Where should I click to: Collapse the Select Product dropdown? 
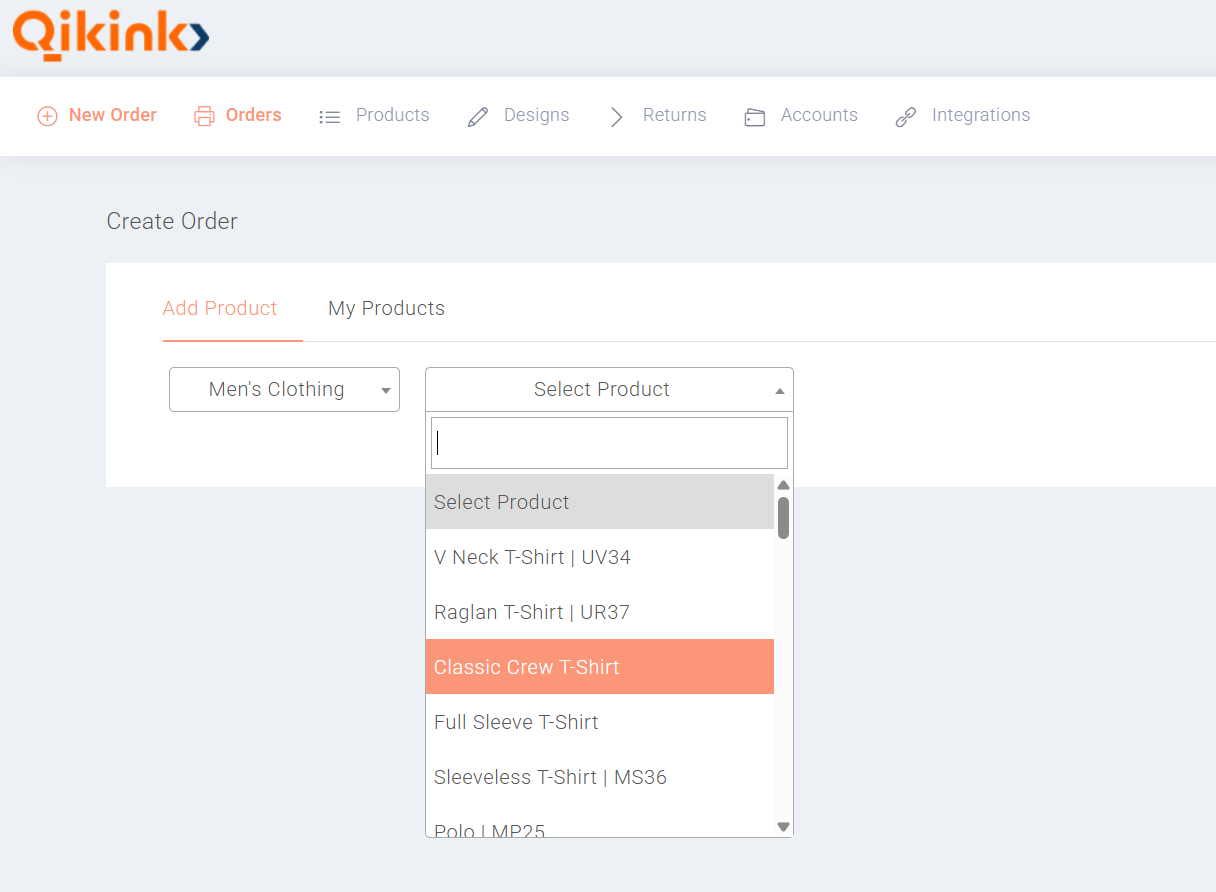click(x=609, y=389)
